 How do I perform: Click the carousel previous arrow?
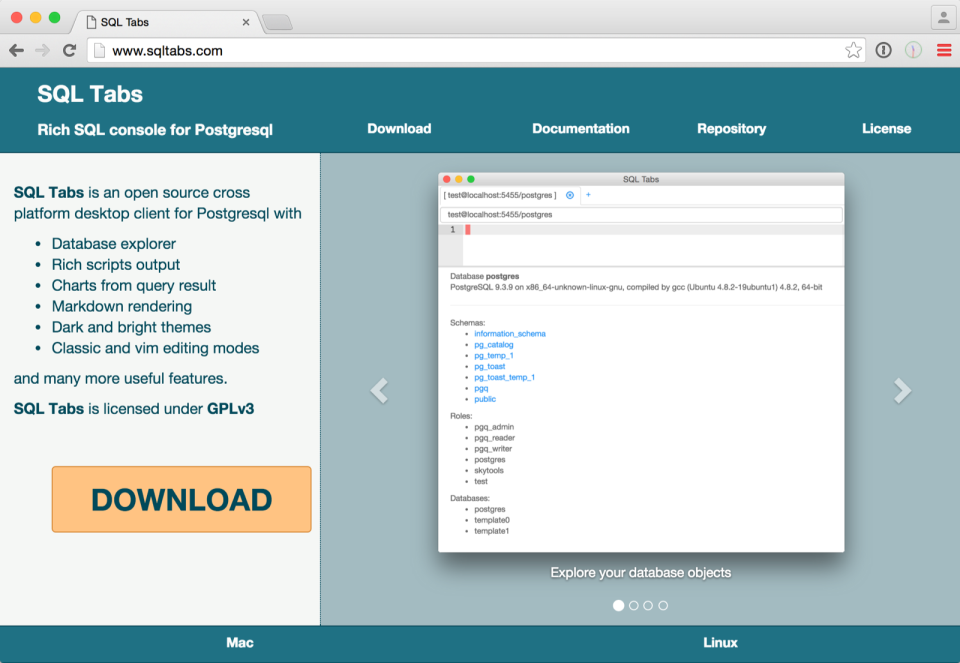coord(379,391)
